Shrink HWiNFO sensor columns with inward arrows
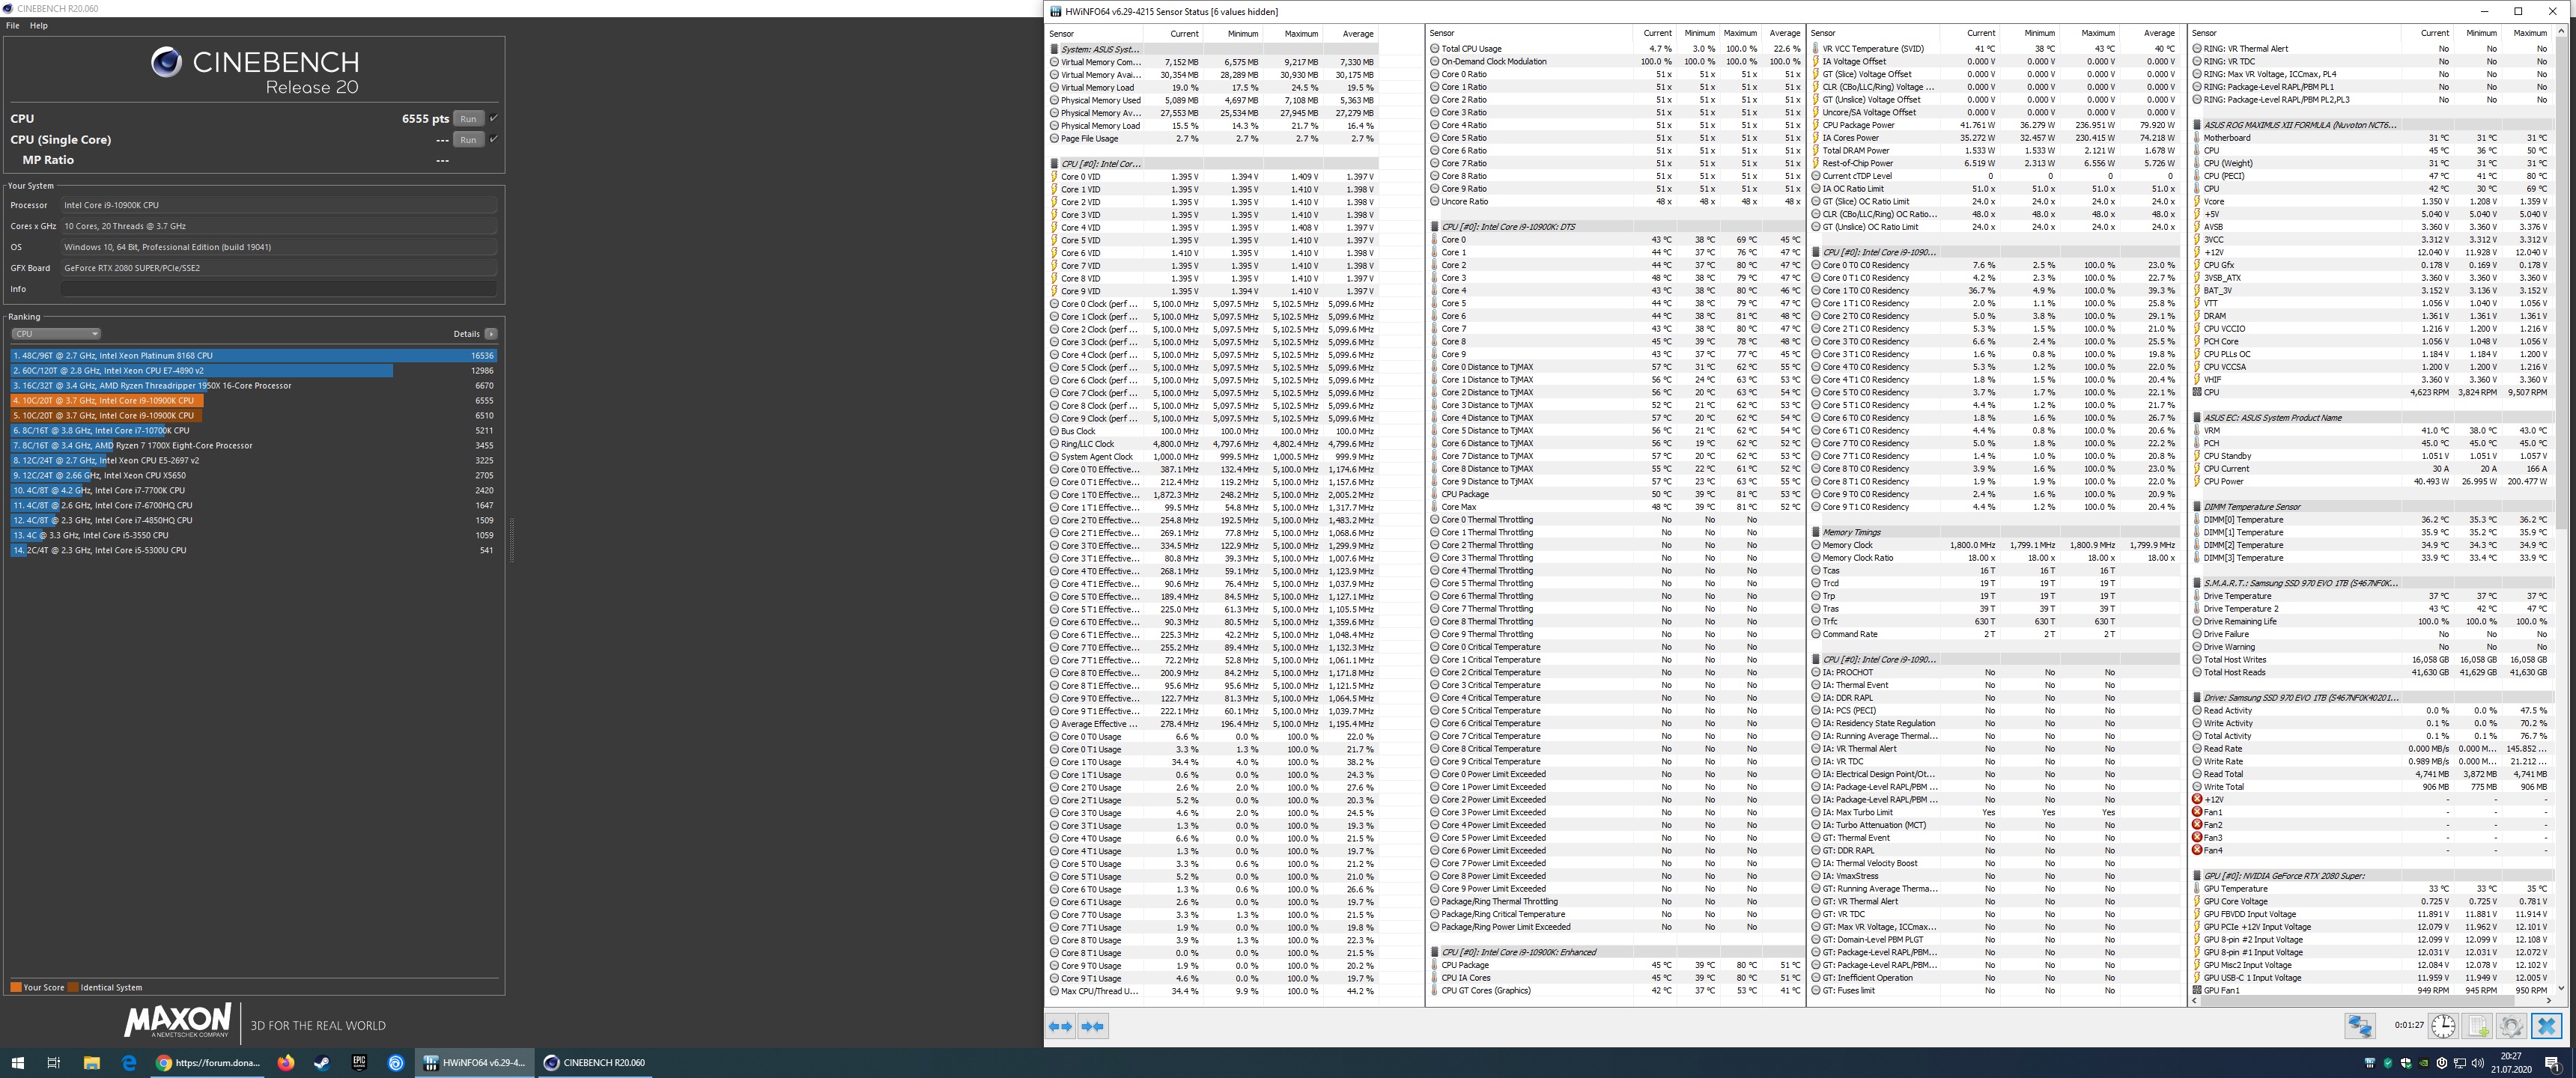Screen dimensions: 2576x1078 tap(1093, 1025)
